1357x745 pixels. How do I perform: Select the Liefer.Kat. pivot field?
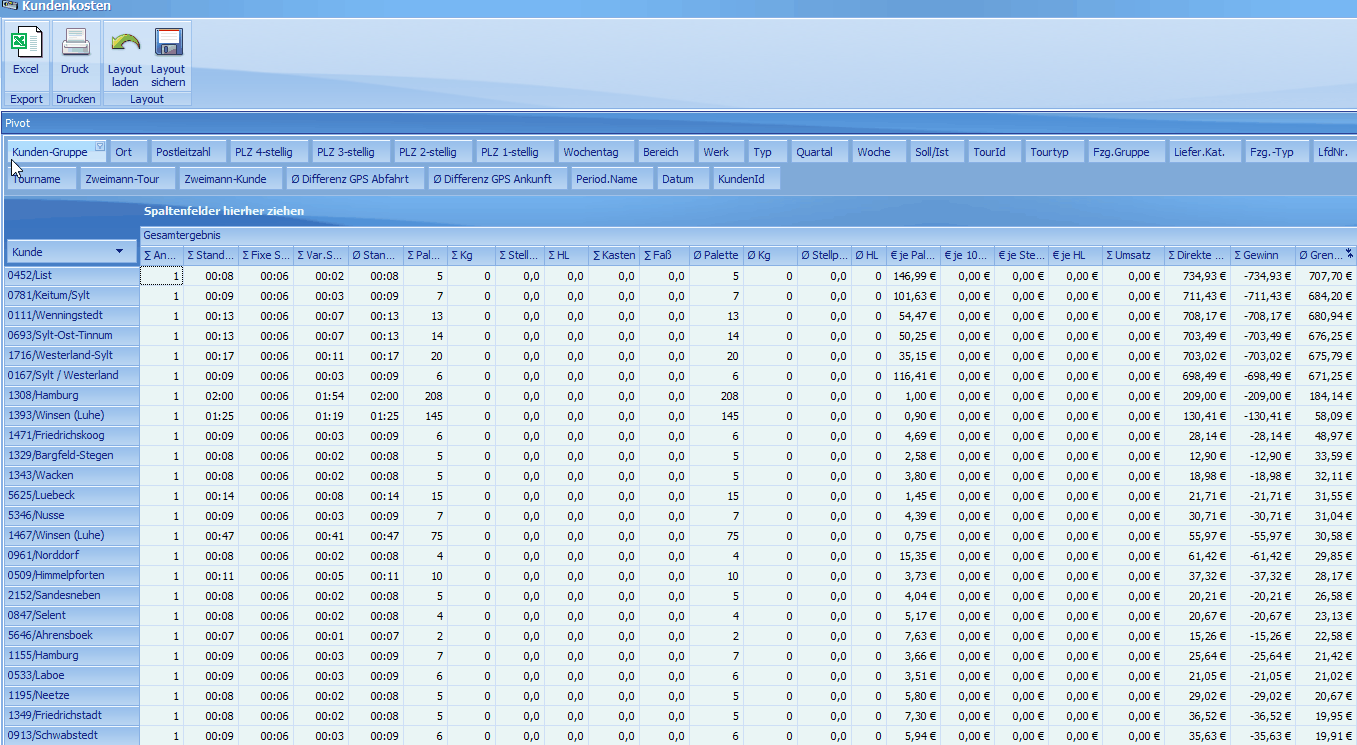pyautogui.click(x=1204, y=152)
